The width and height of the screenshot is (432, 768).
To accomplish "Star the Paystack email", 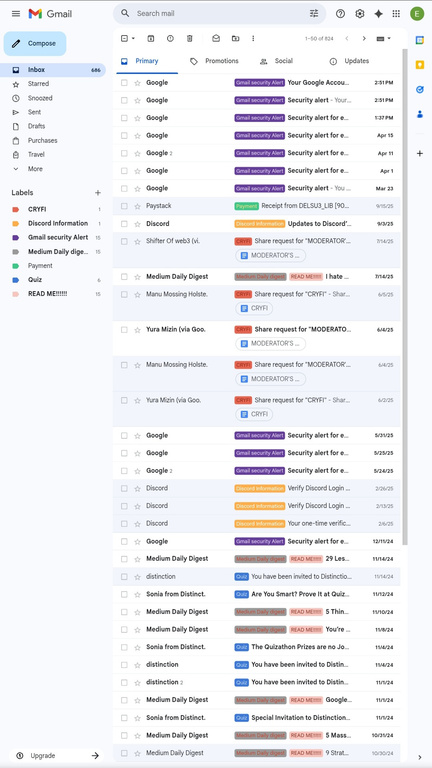I will [138, 206].
